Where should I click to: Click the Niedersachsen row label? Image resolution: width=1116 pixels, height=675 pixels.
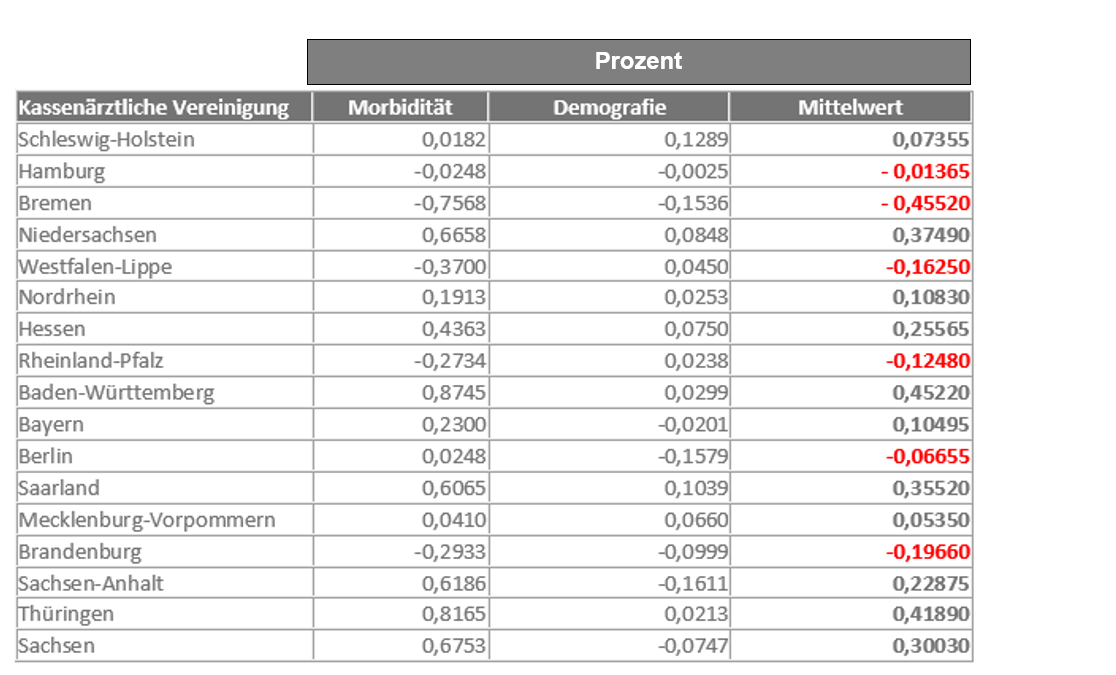[87, 235]
